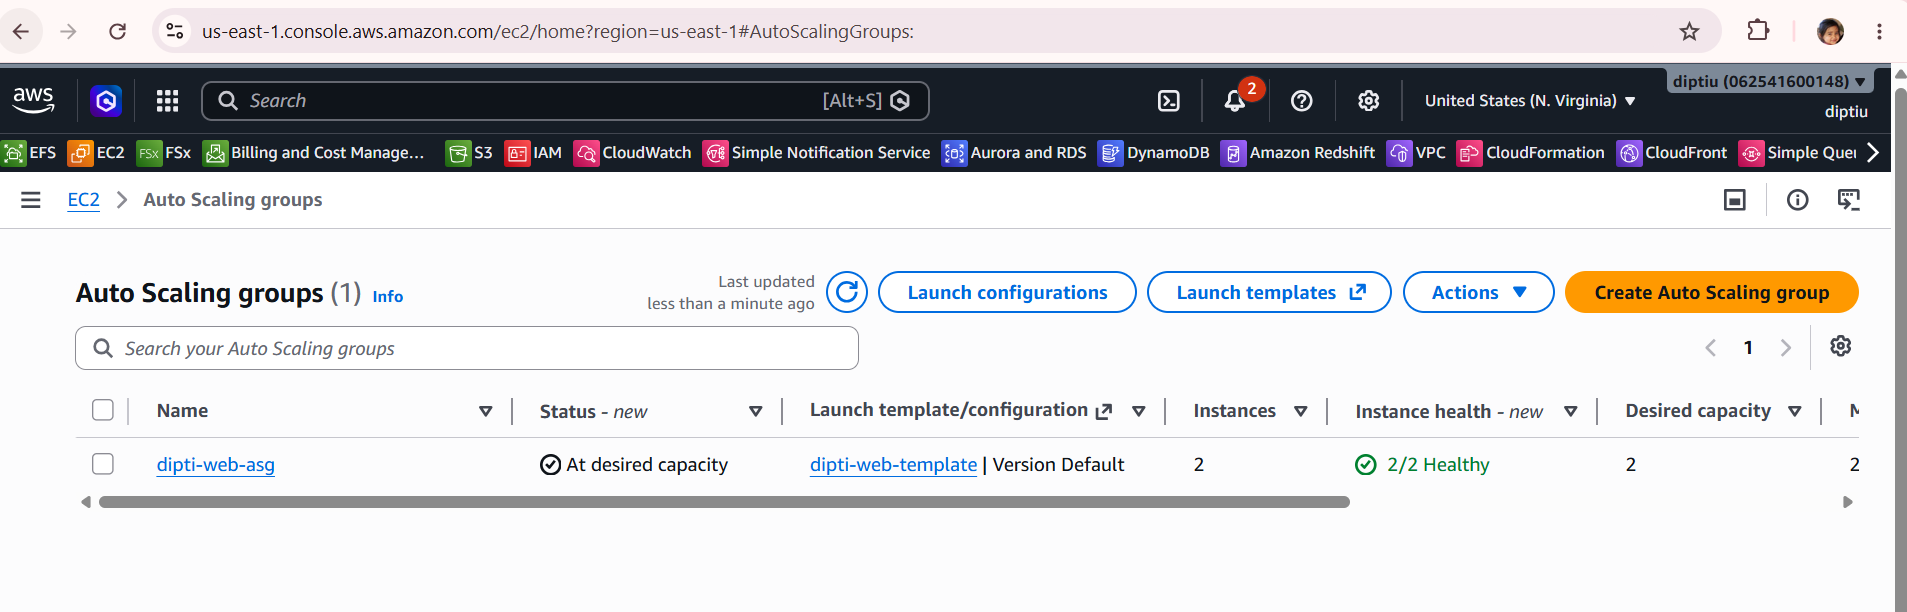Bookmark this page with the star
The image size is (1907, 612).
pyautogui.click(x=1689, y=31)
